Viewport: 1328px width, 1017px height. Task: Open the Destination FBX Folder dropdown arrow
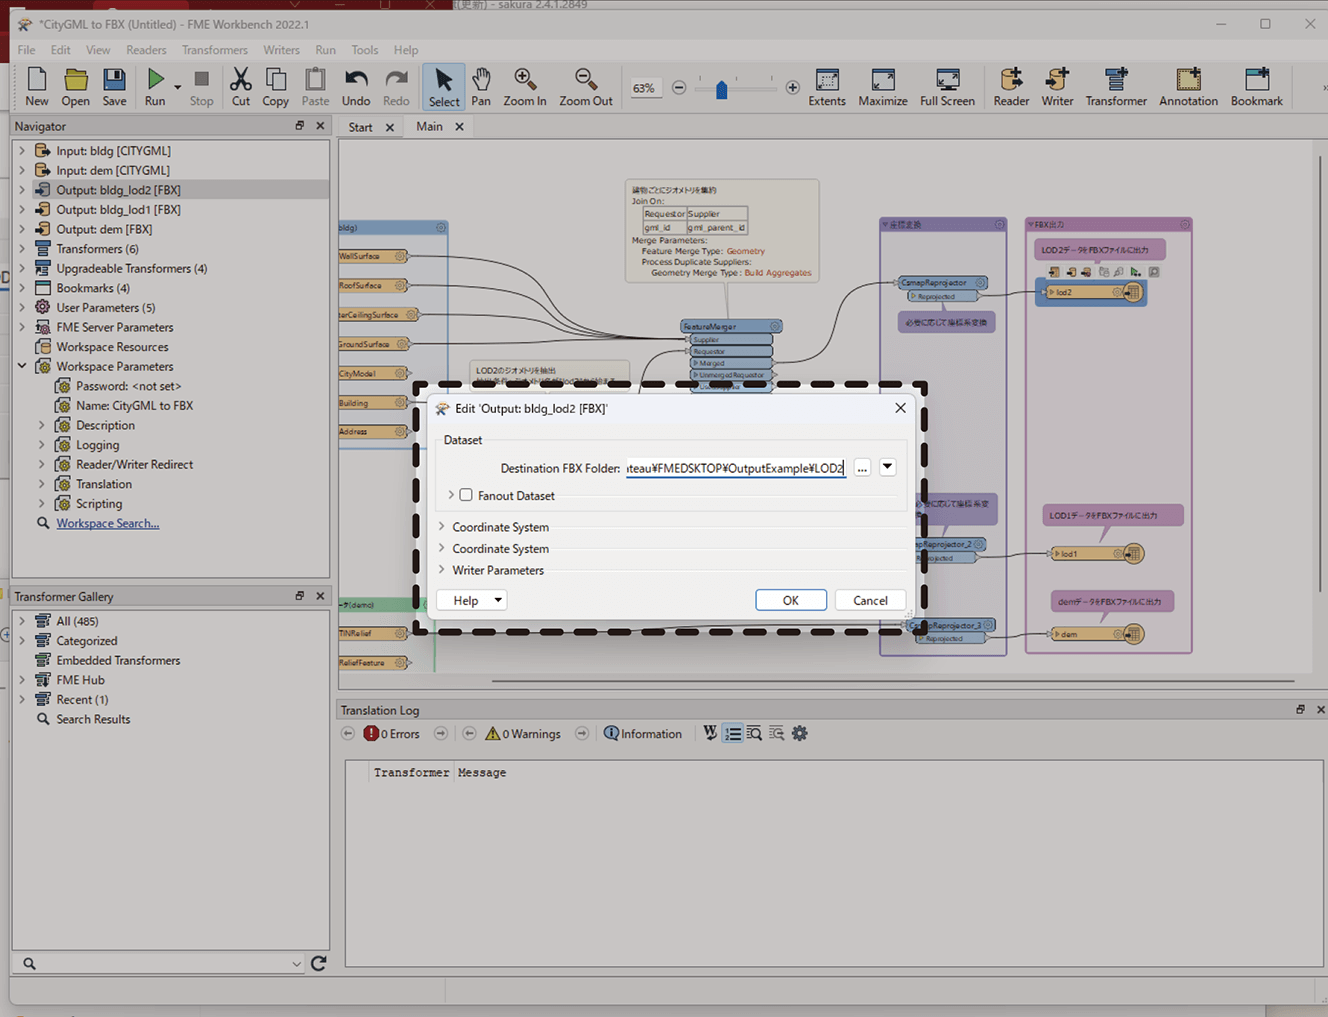[x=887, y=467]
